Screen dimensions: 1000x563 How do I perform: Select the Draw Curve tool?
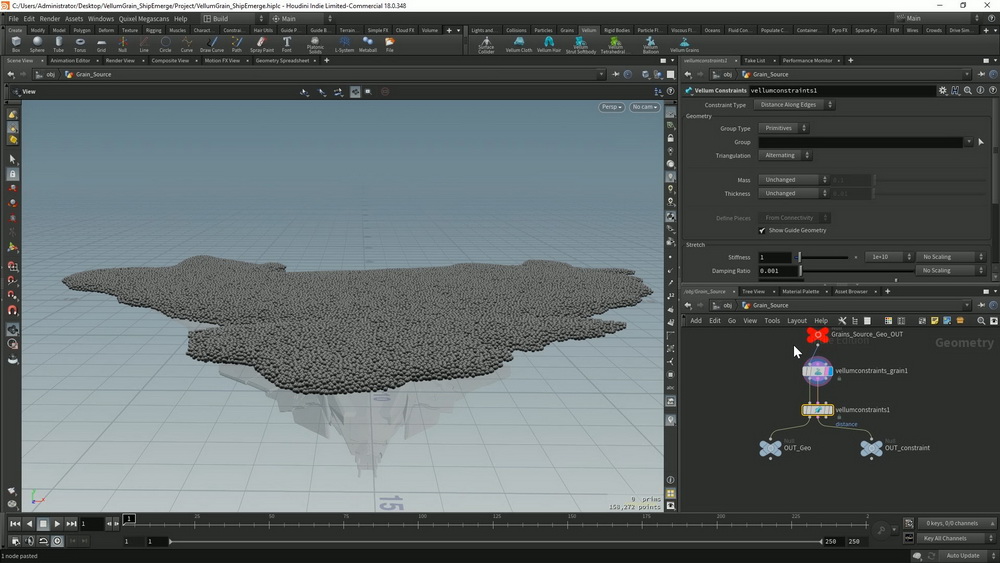[x=212, y=44]
